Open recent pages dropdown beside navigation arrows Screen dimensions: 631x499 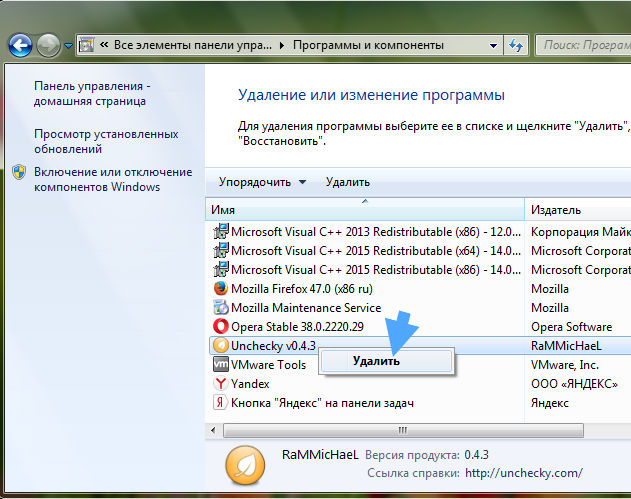point(68,46)
